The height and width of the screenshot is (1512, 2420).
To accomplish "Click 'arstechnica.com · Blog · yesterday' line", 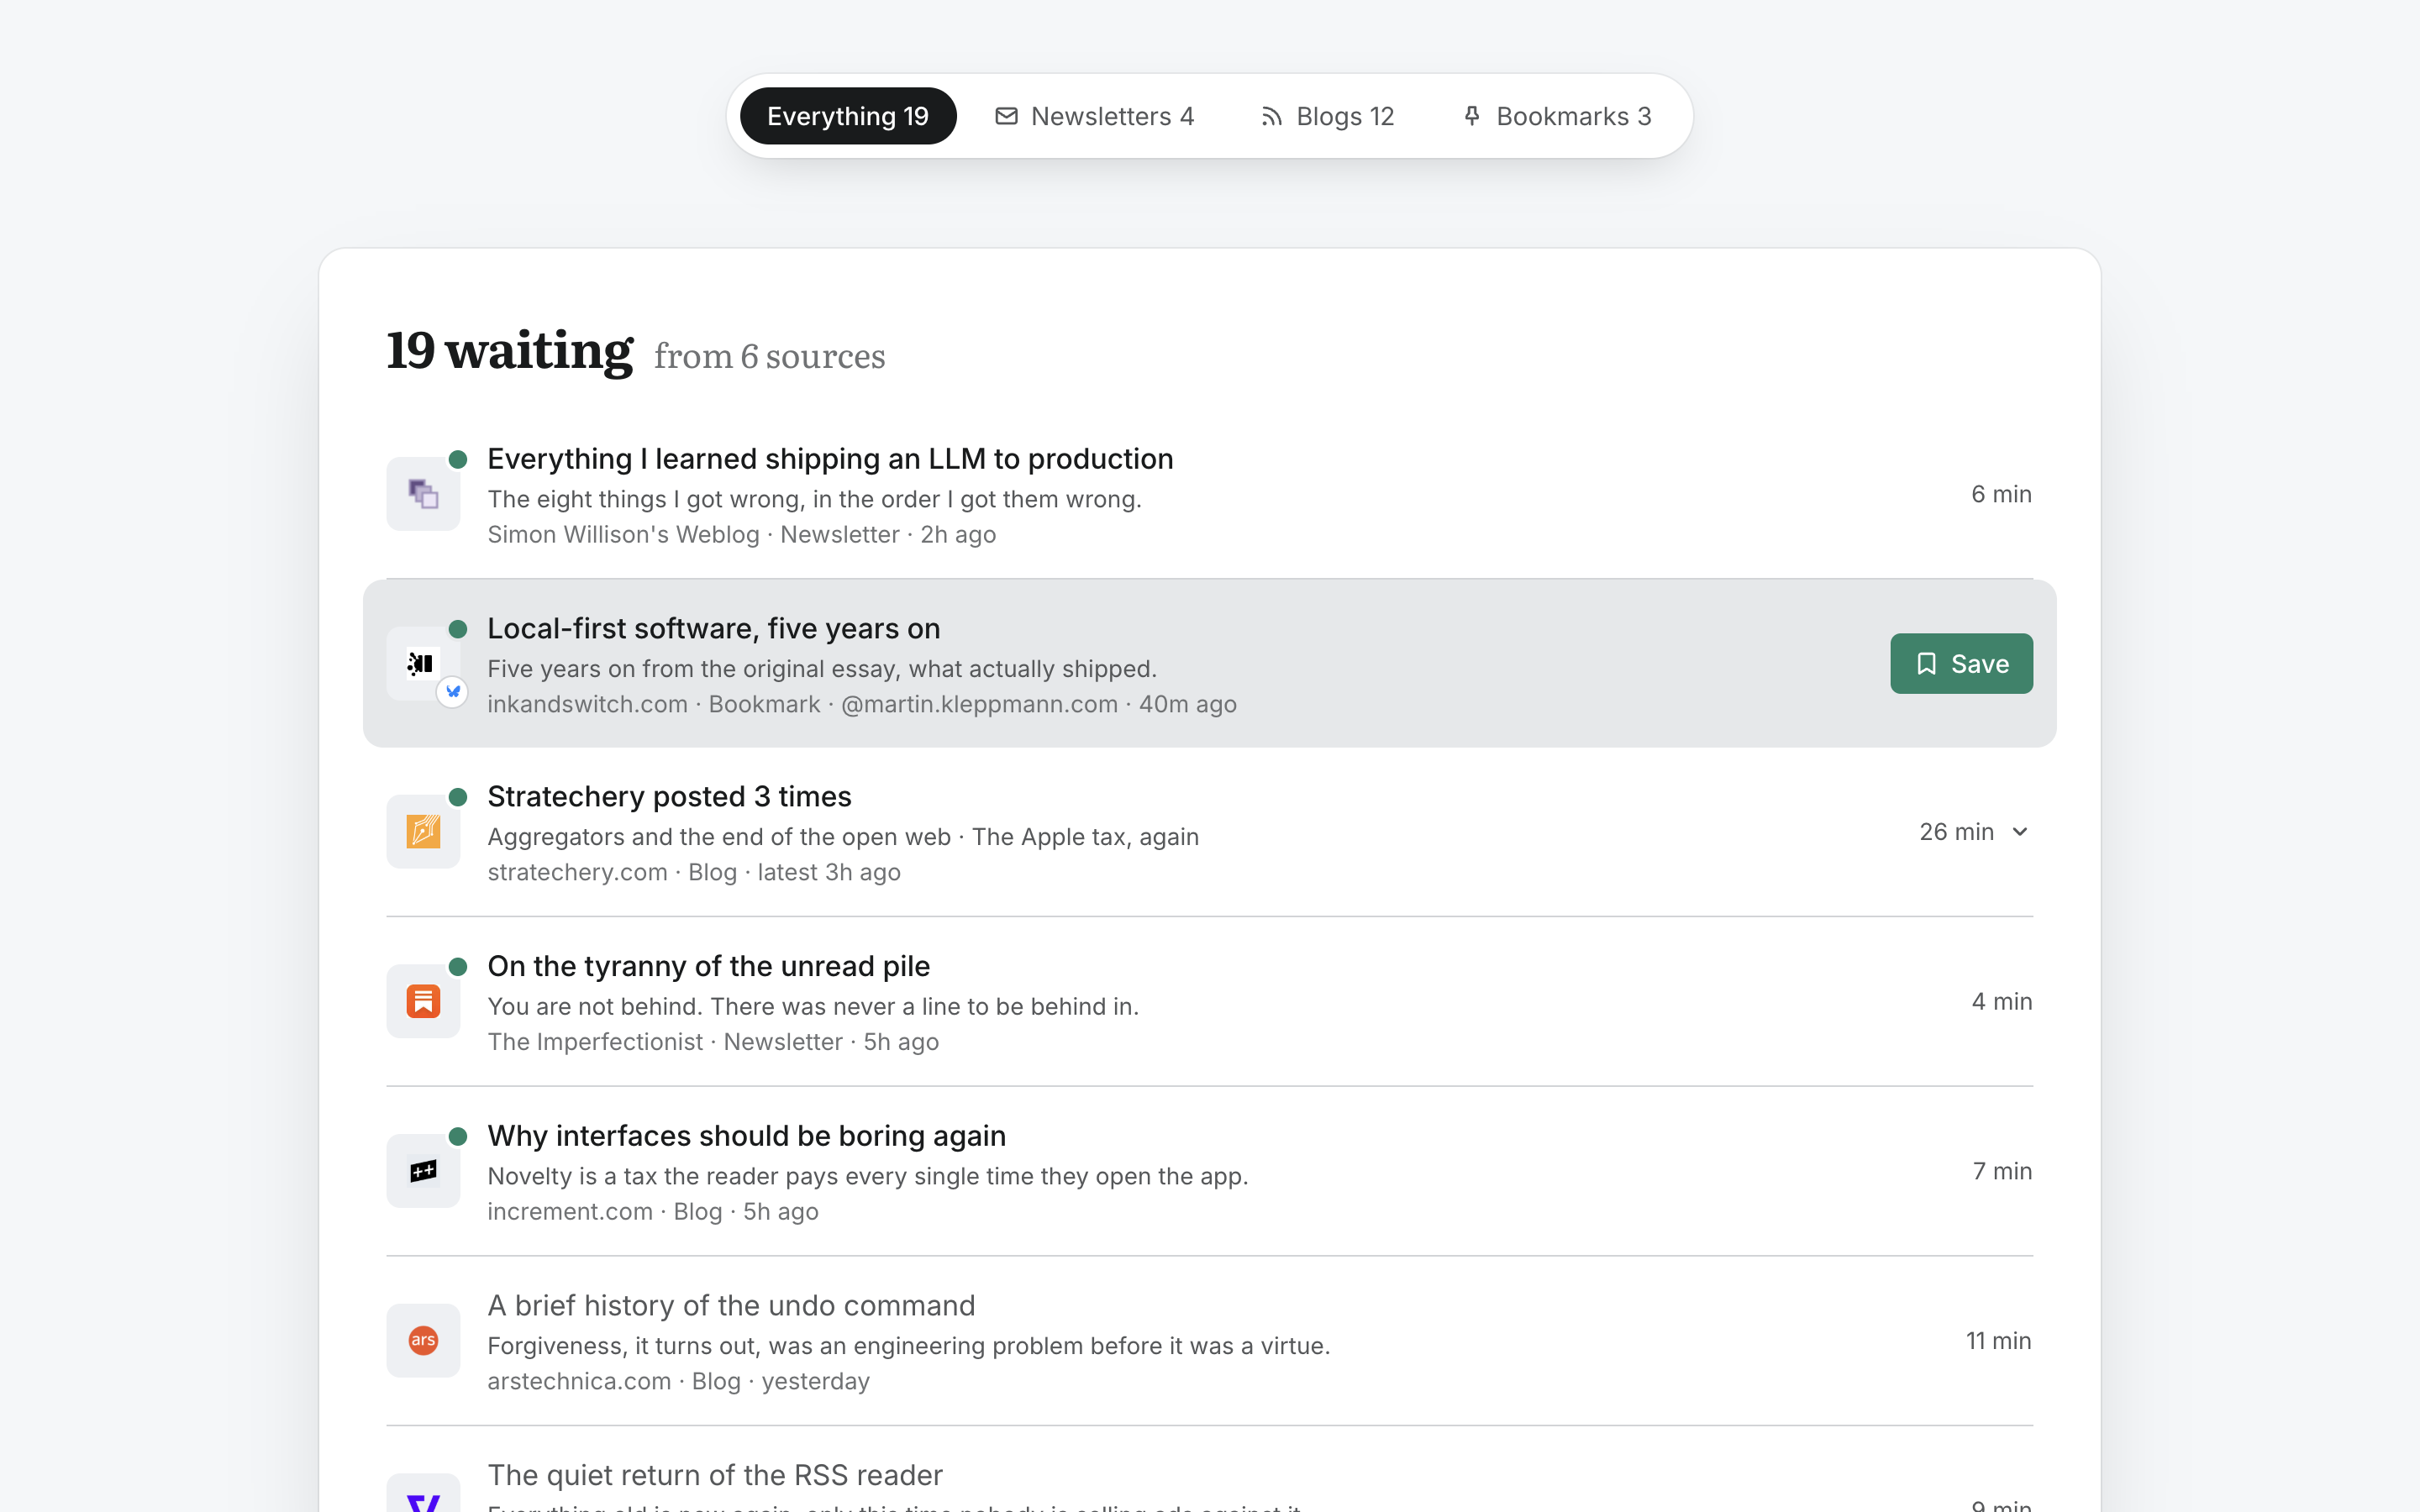I will 678,1381.
